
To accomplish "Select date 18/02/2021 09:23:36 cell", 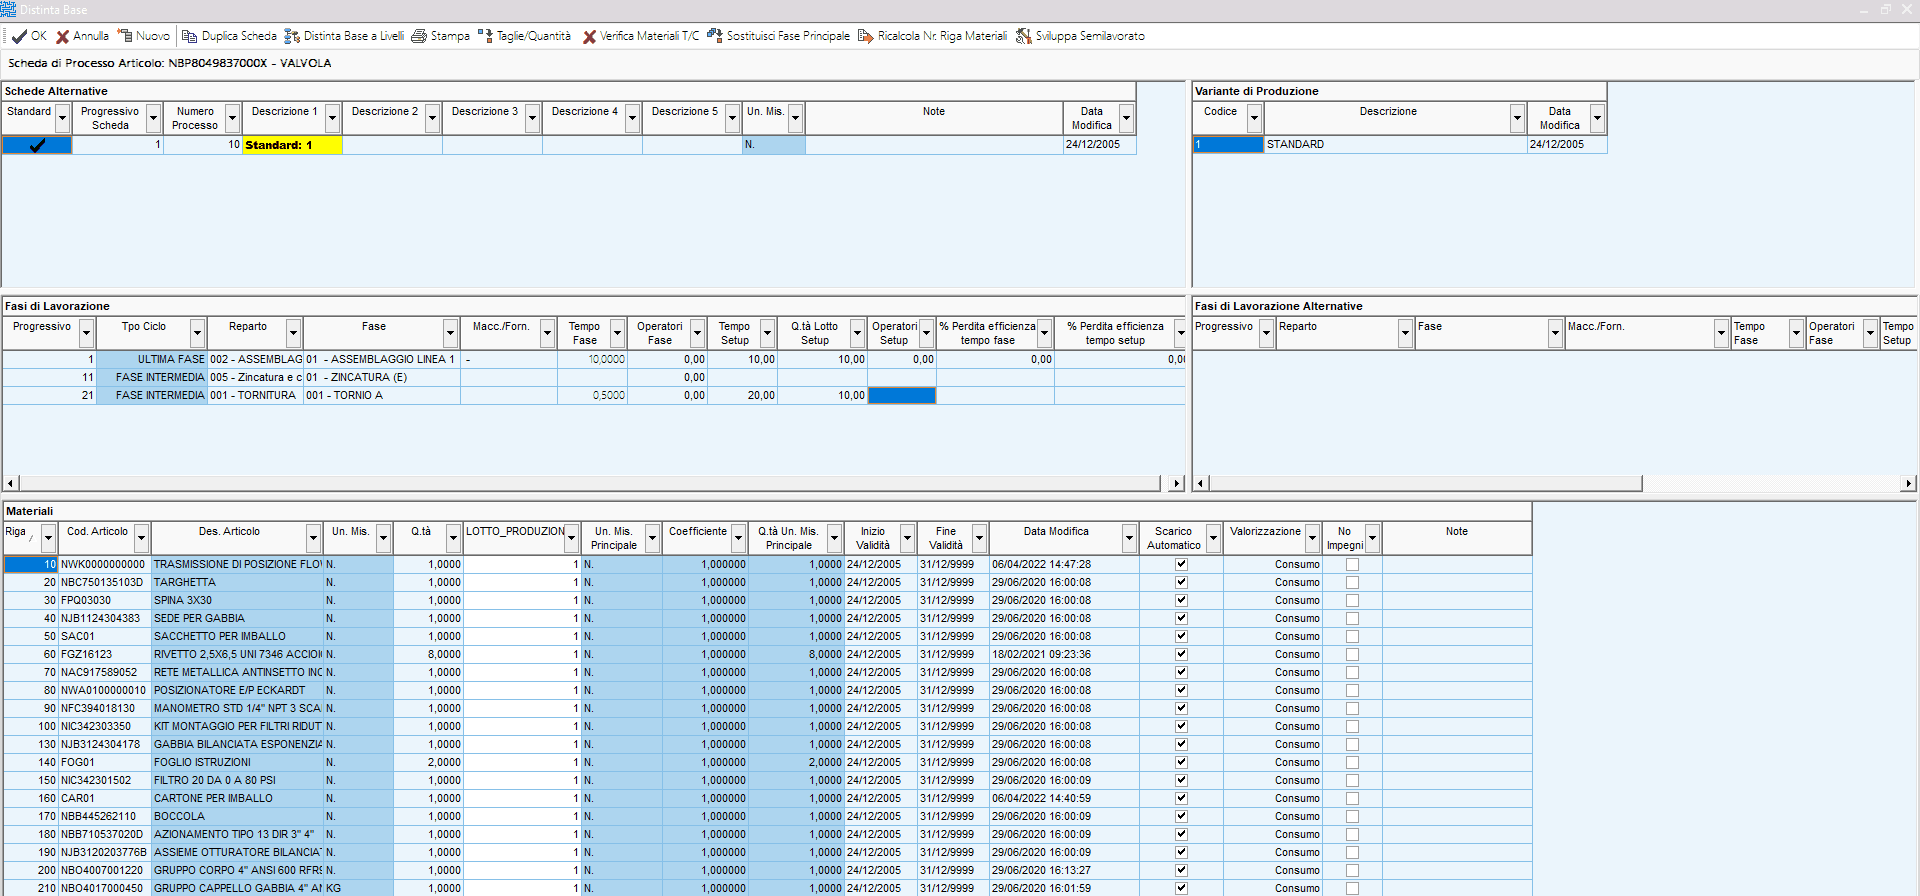I will tap(1064, 654).
